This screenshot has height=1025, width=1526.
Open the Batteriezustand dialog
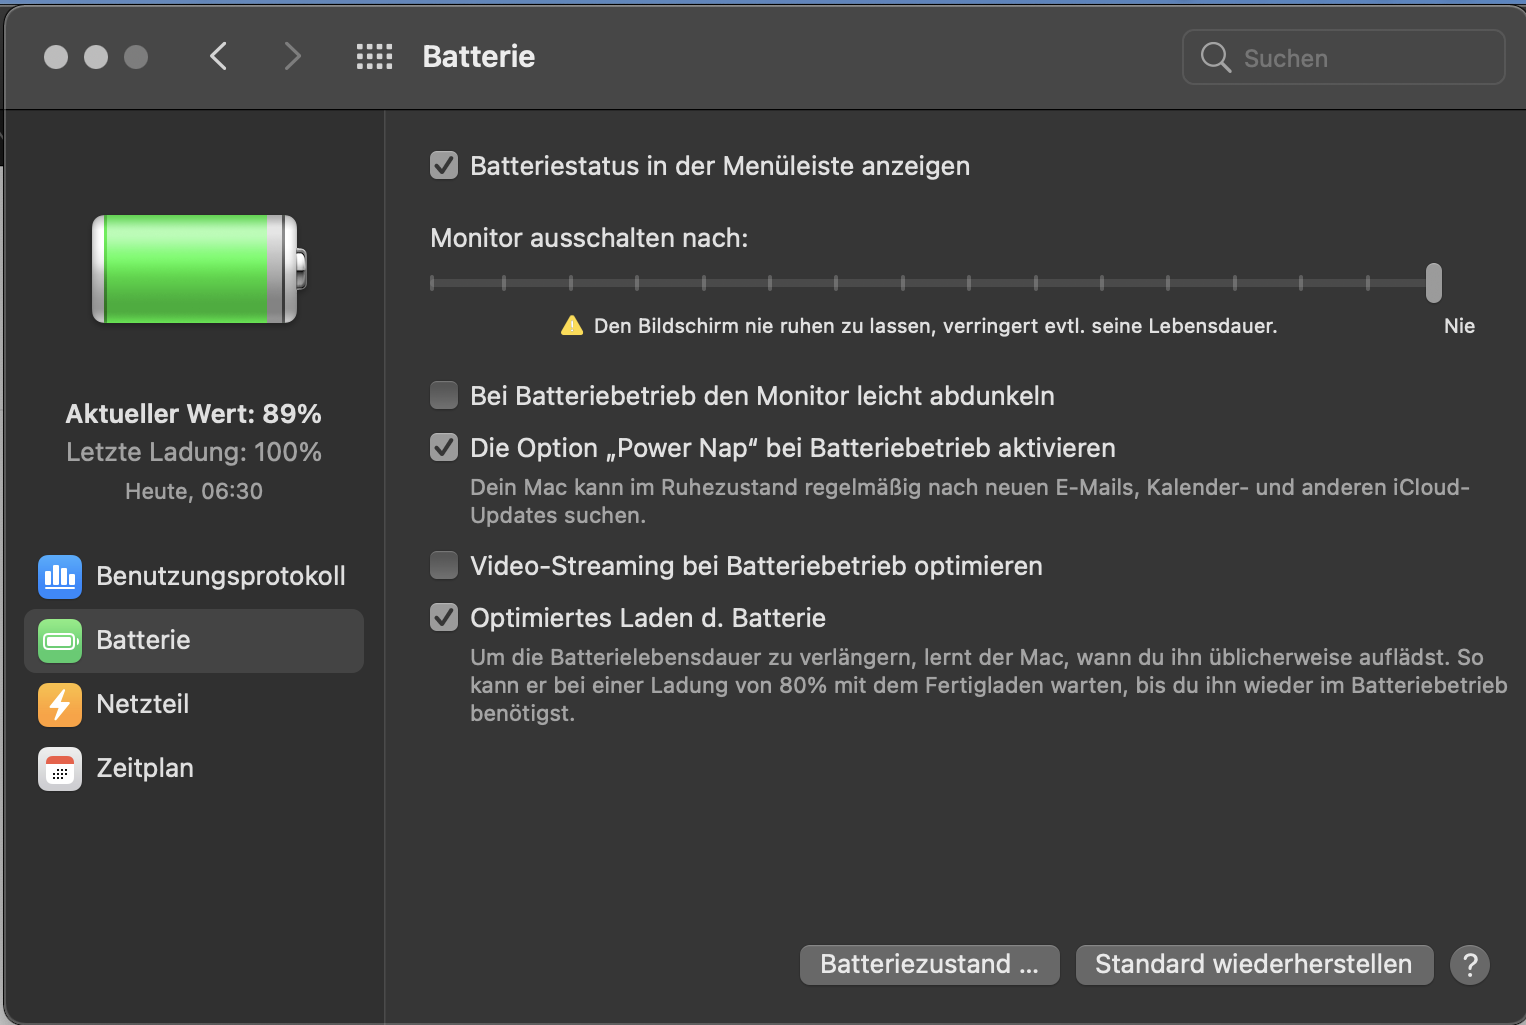tap(929, 965)
